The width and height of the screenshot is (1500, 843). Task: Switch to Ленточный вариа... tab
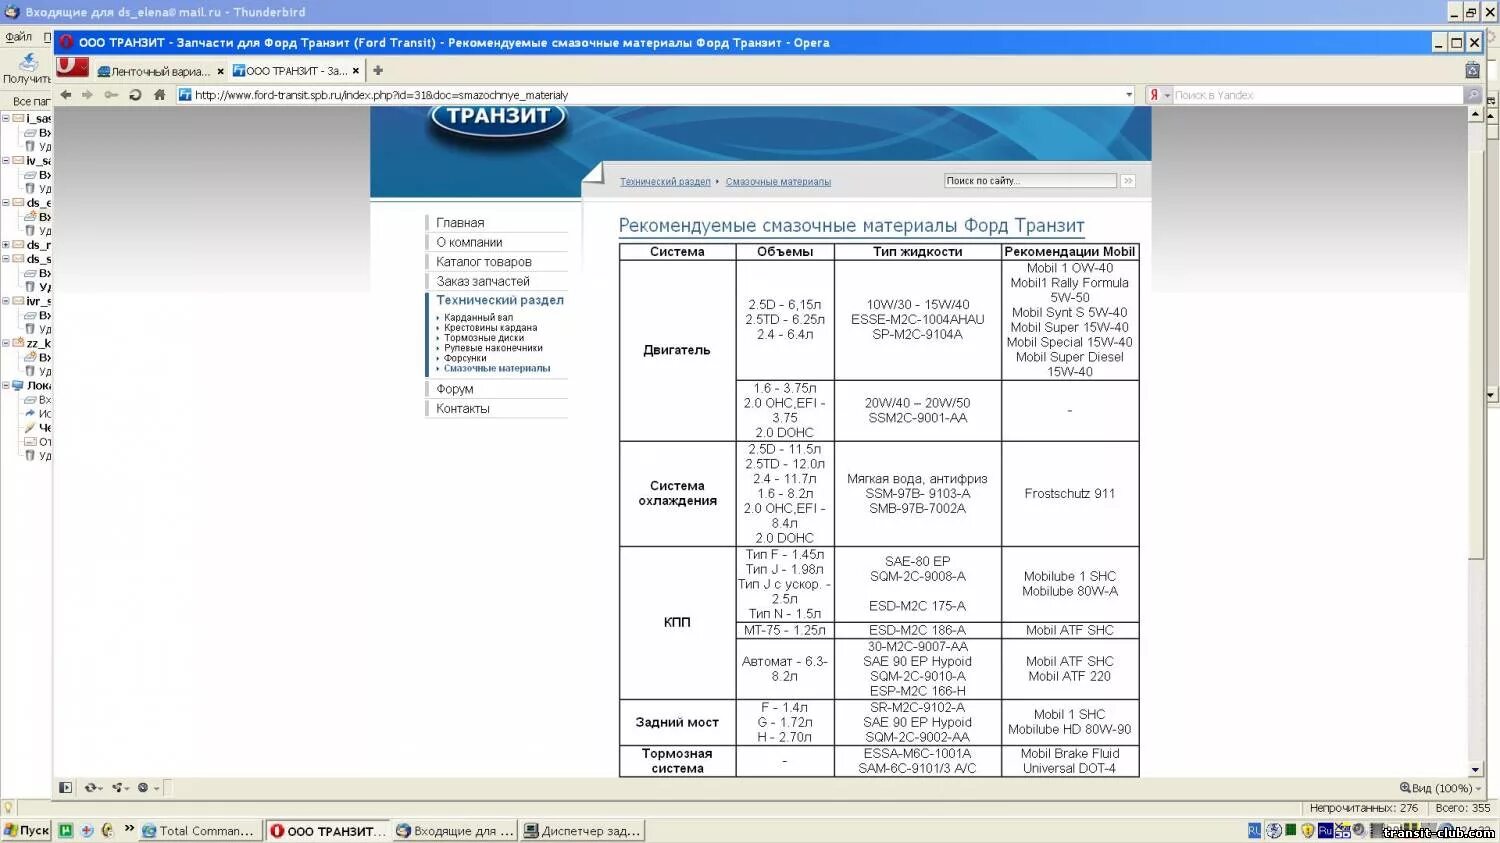(160, 71)
